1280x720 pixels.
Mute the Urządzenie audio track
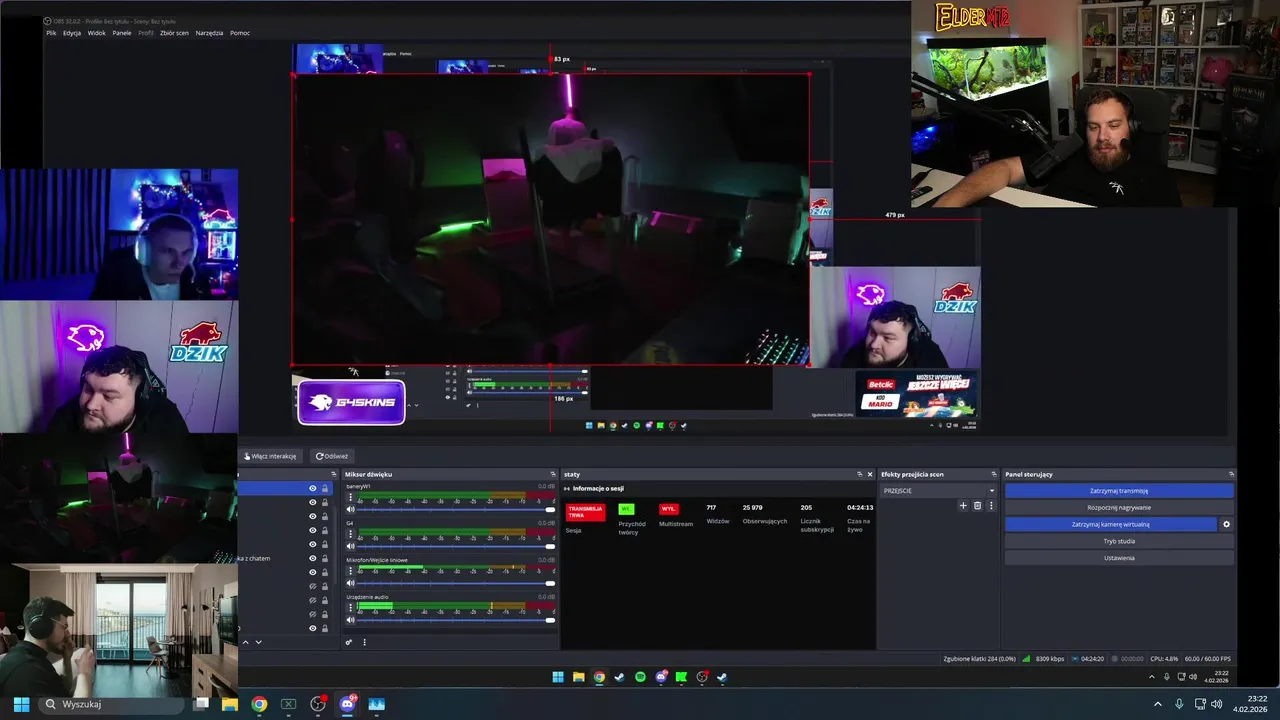tap(351, 620)
